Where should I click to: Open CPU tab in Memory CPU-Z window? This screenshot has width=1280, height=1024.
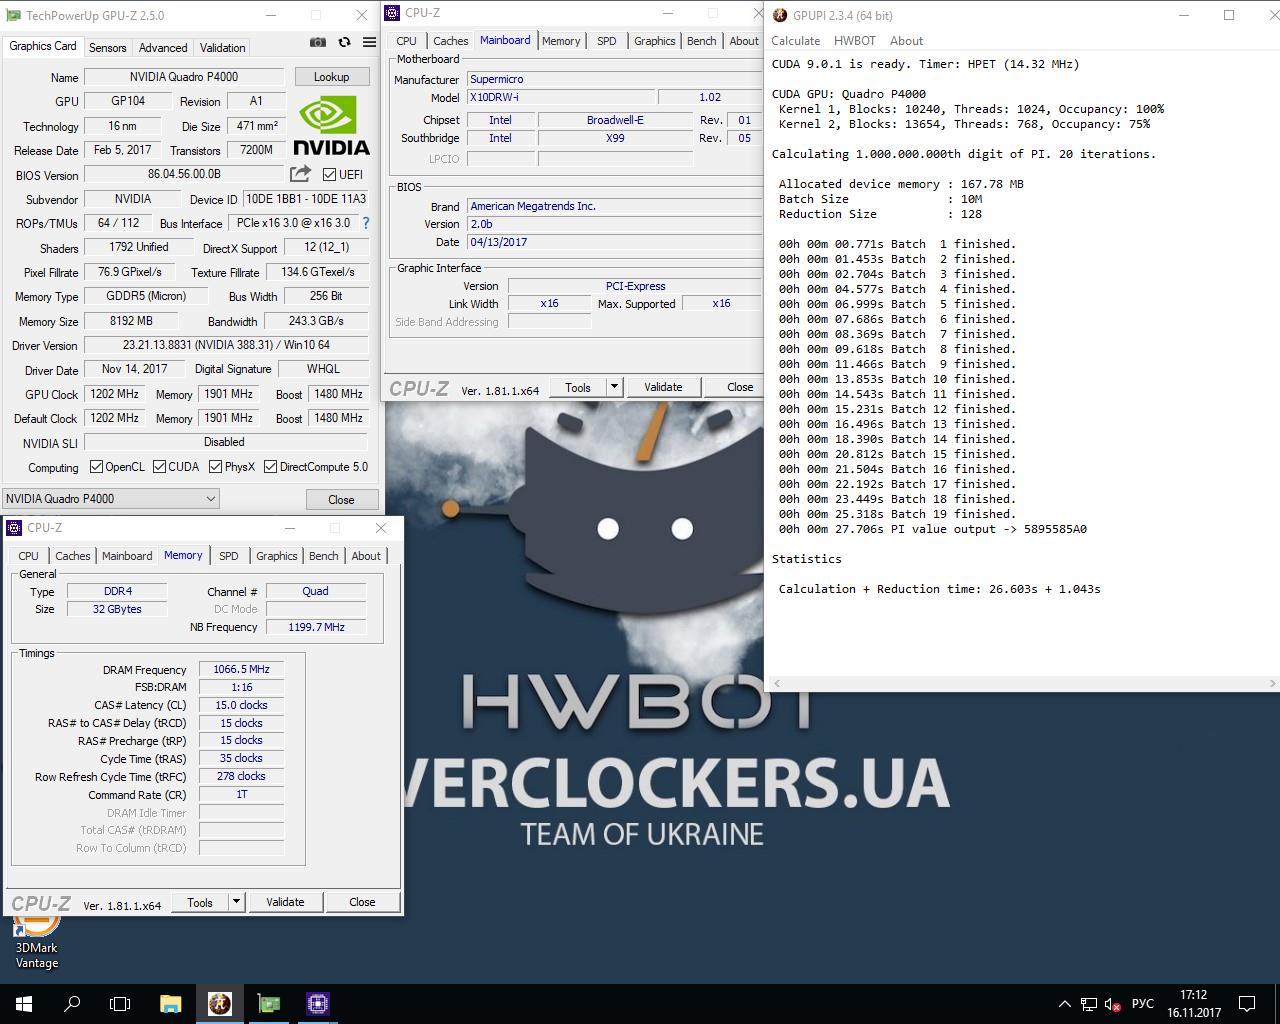click(28, 556)
